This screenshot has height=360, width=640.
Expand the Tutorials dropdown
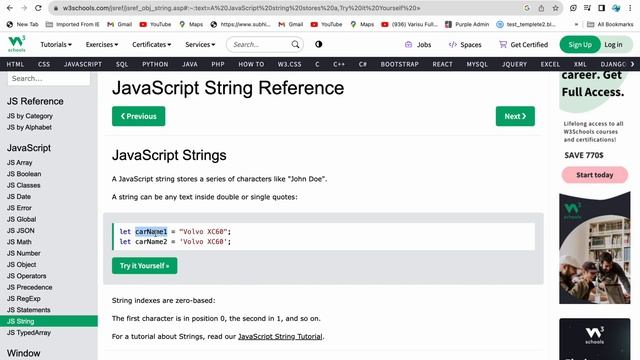tap(56, 44)
